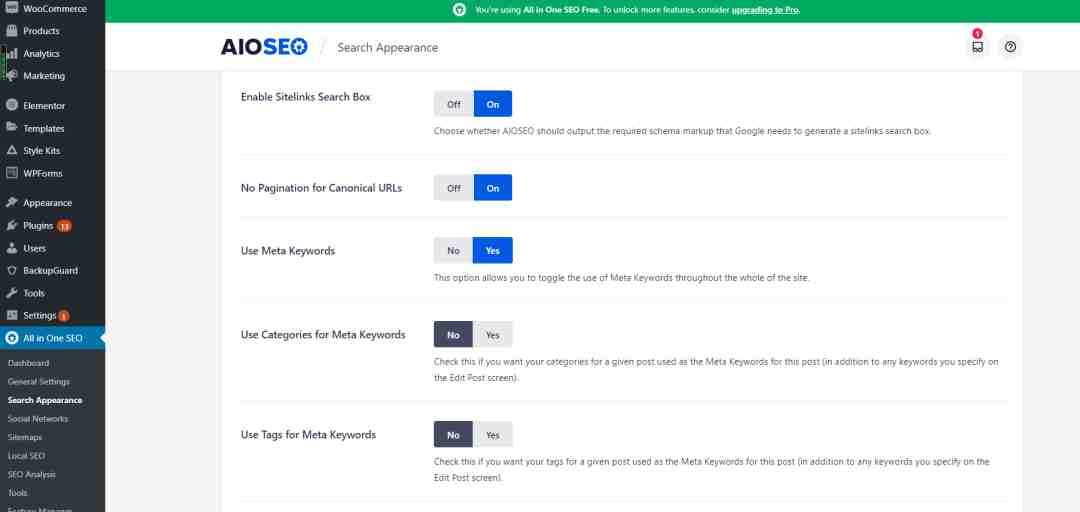Image resolution: width=1080 pixels, height=512 pixels.
Task: Select Yes for Use Categories for Meta Keywords
Action: (x=492, y=335)
